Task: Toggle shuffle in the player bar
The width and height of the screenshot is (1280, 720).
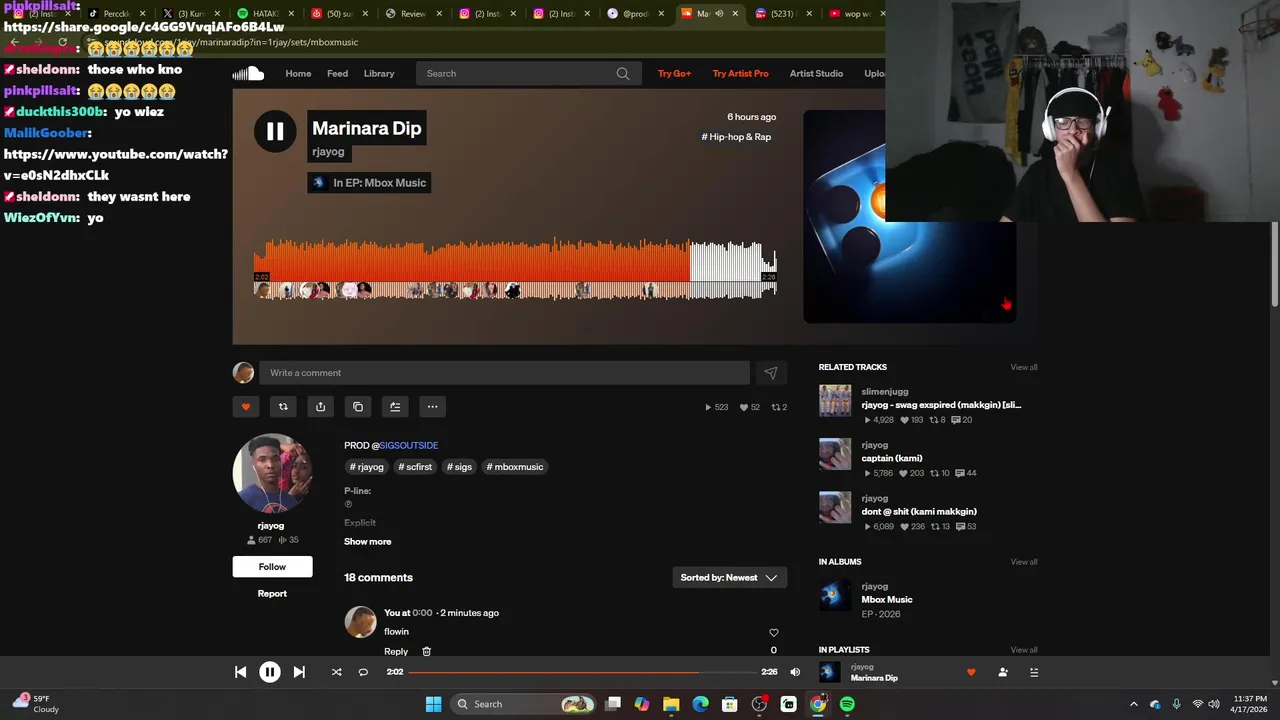Action: point(336,672)
